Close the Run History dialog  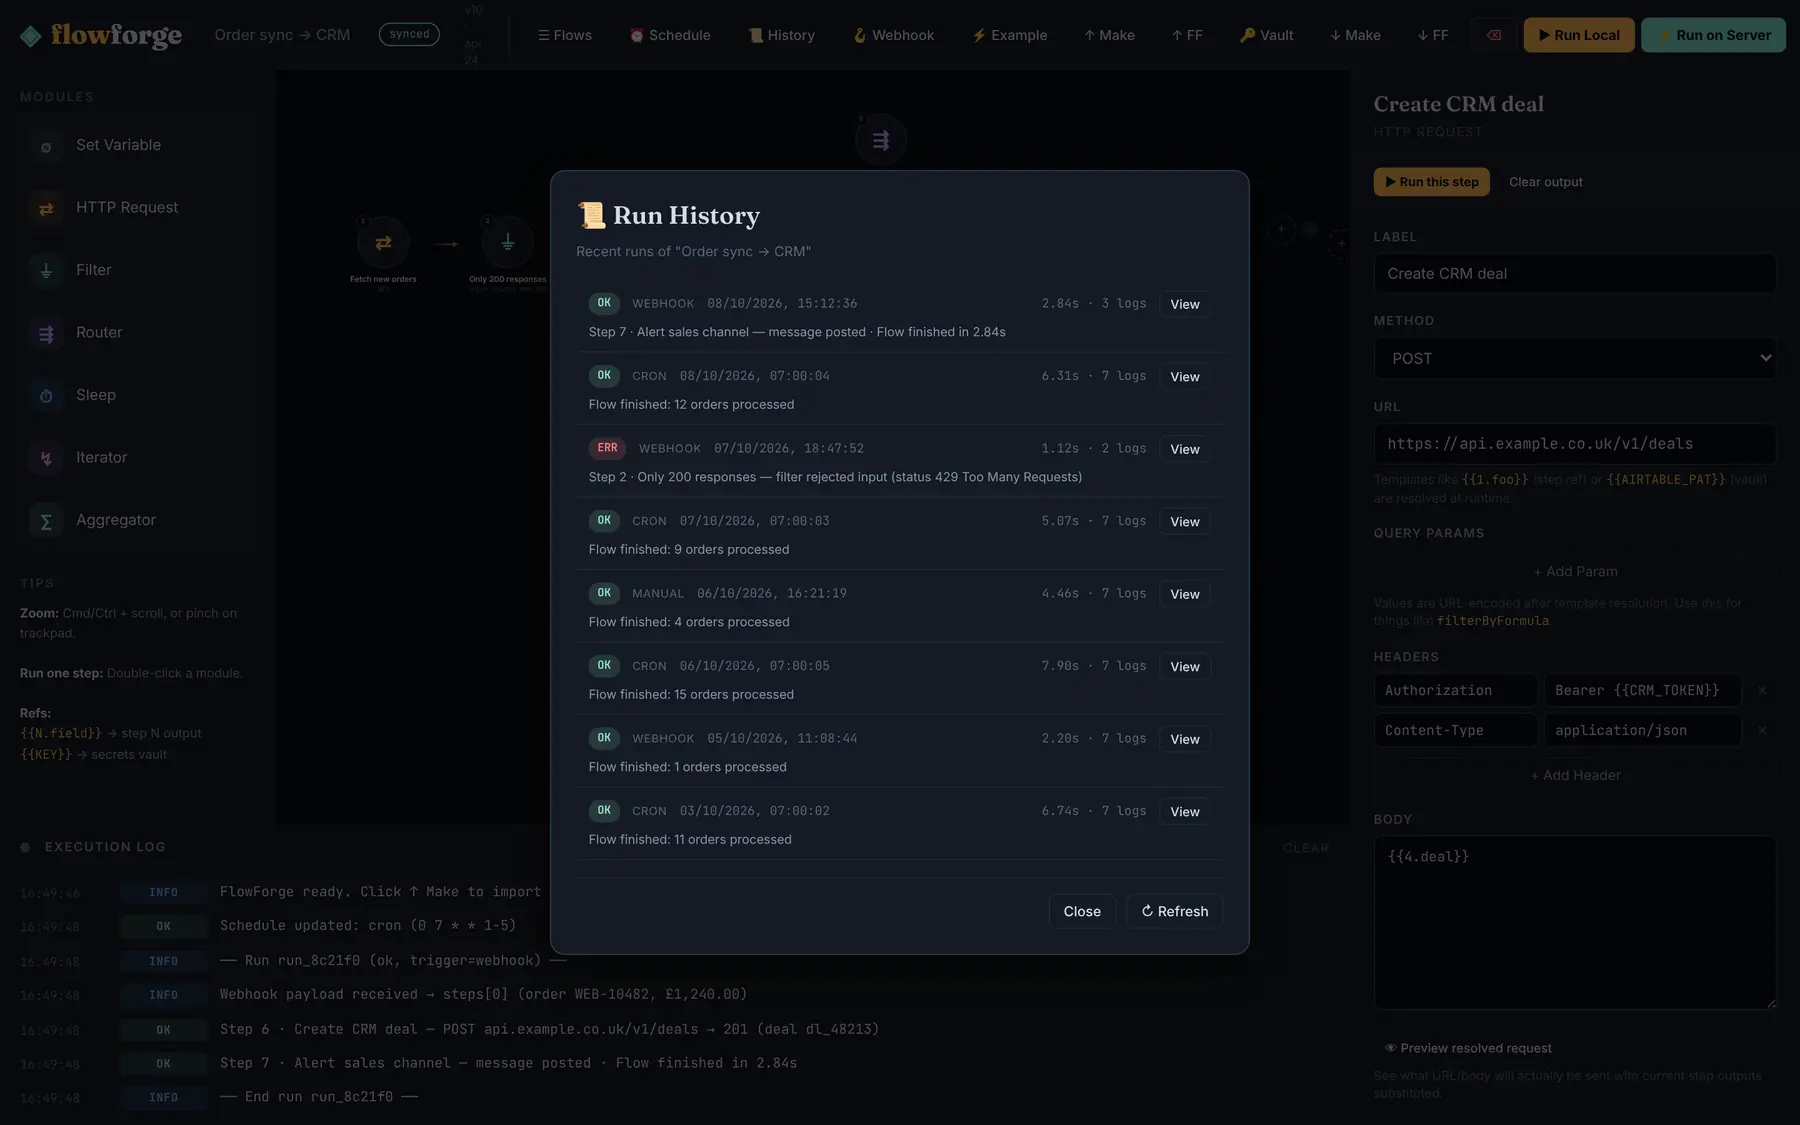(1082, 911)
